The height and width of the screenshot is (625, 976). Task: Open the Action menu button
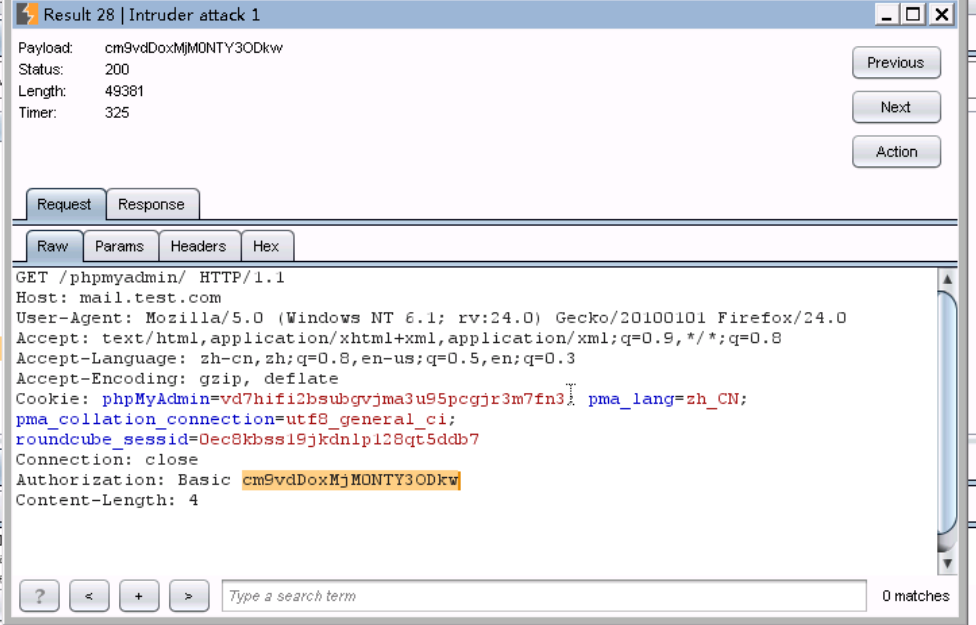(896, 152)
